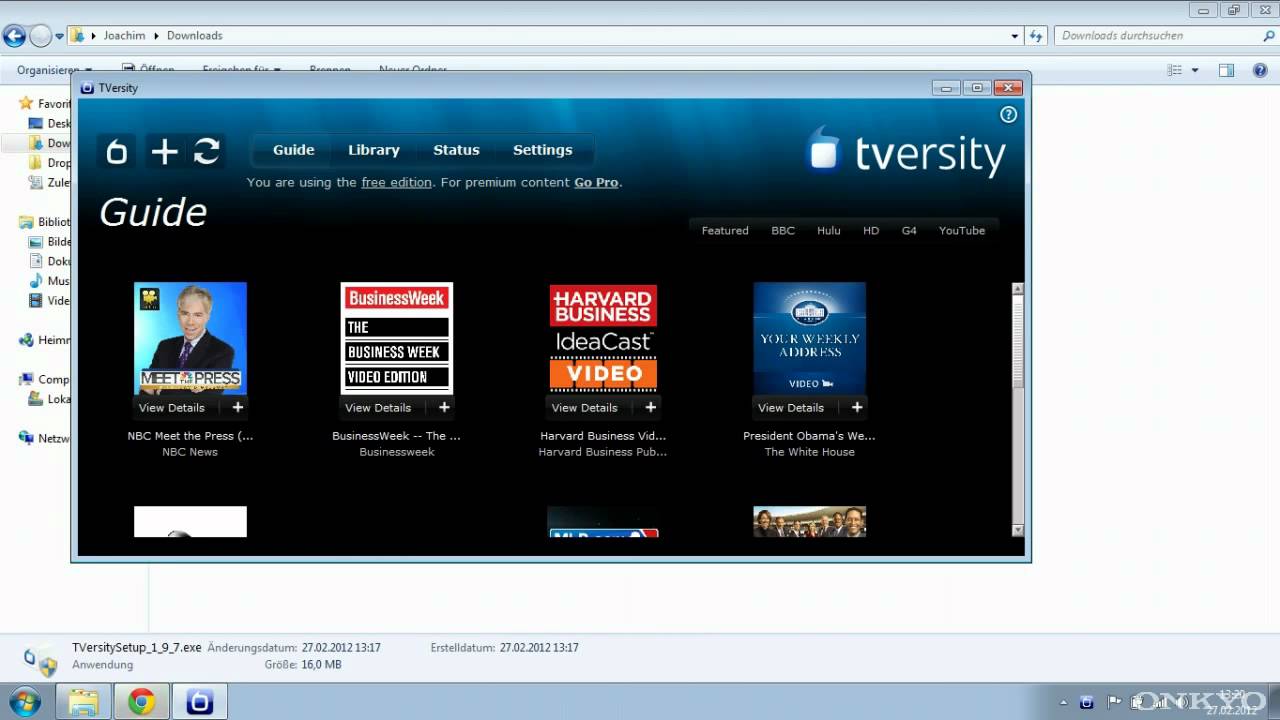Add BusinessWeek feed with its plus icon
The image size is (1280, 720).
pyautogui.click(x=444, y=407)
